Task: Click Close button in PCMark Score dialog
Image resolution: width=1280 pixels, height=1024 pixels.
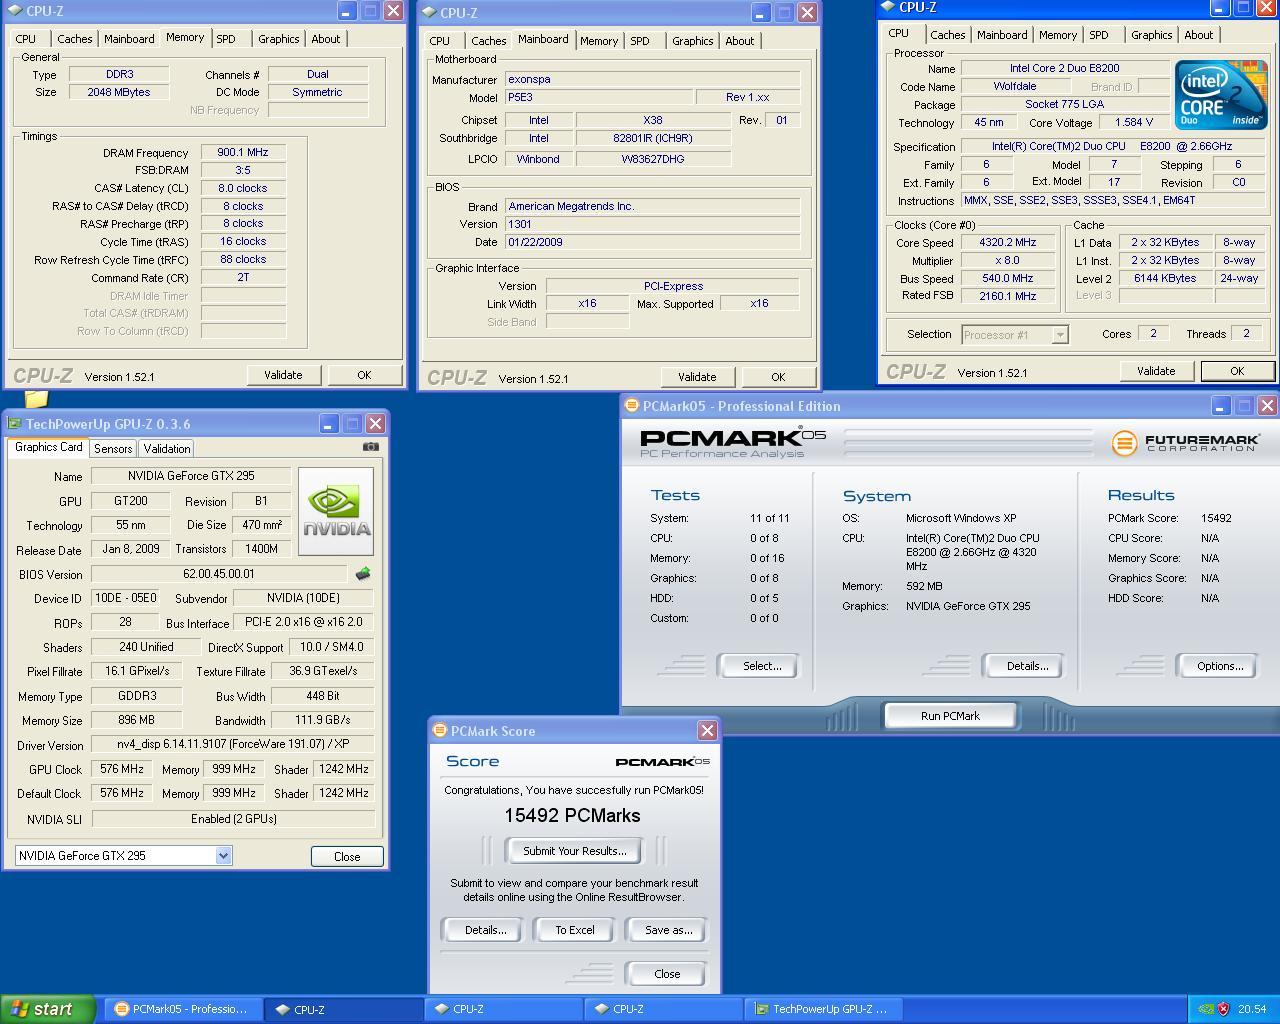Action: 667,974
